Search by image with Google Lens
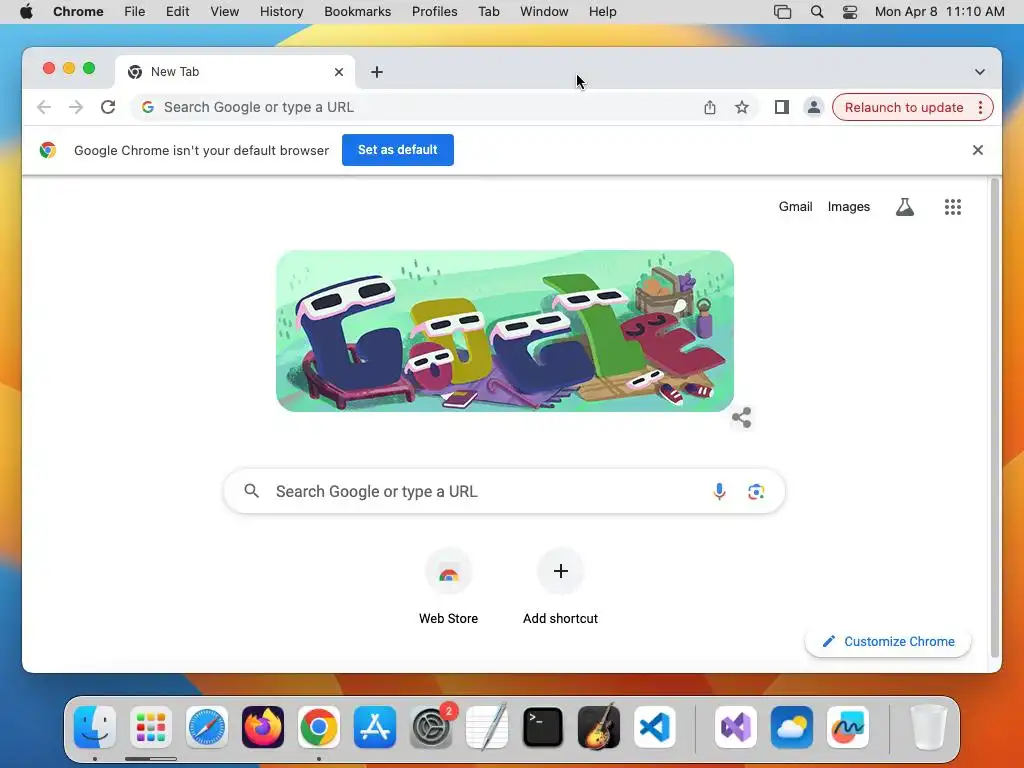Viewport: 1024px width, 768px height. click(756, 491)
